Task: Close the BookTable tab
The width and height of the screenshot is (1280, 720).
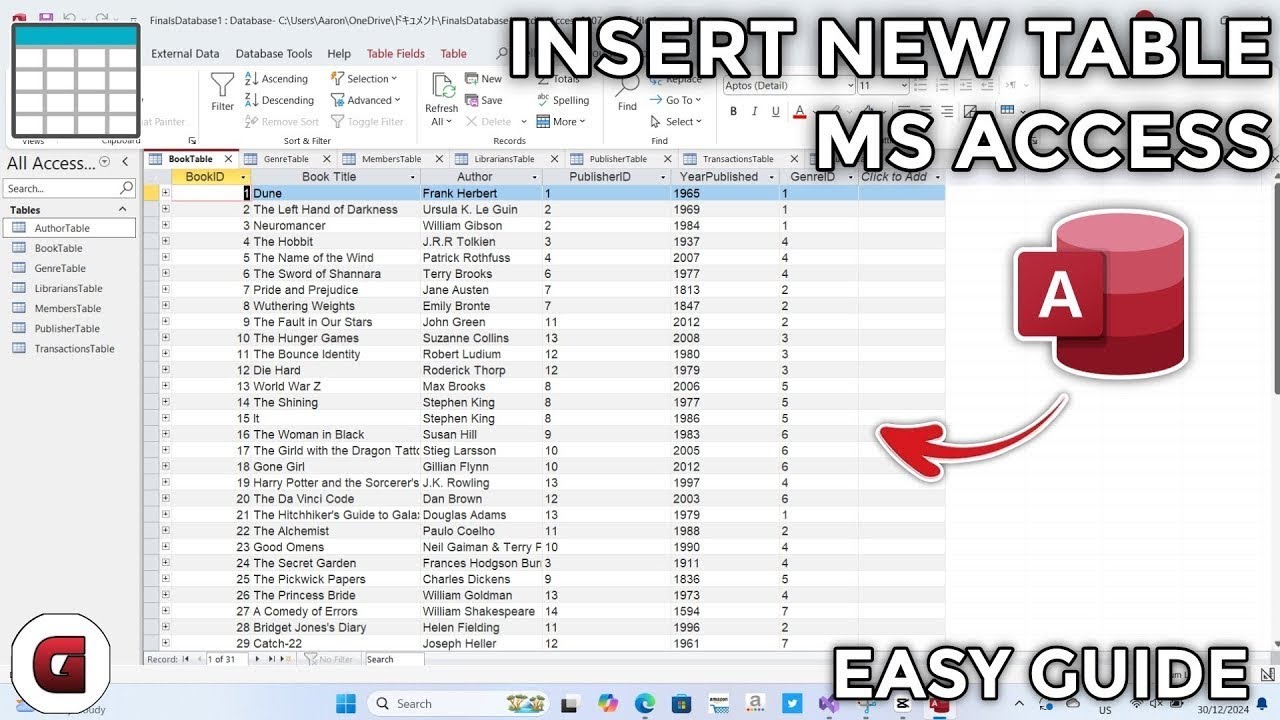Action: click(x=228, y=159)
